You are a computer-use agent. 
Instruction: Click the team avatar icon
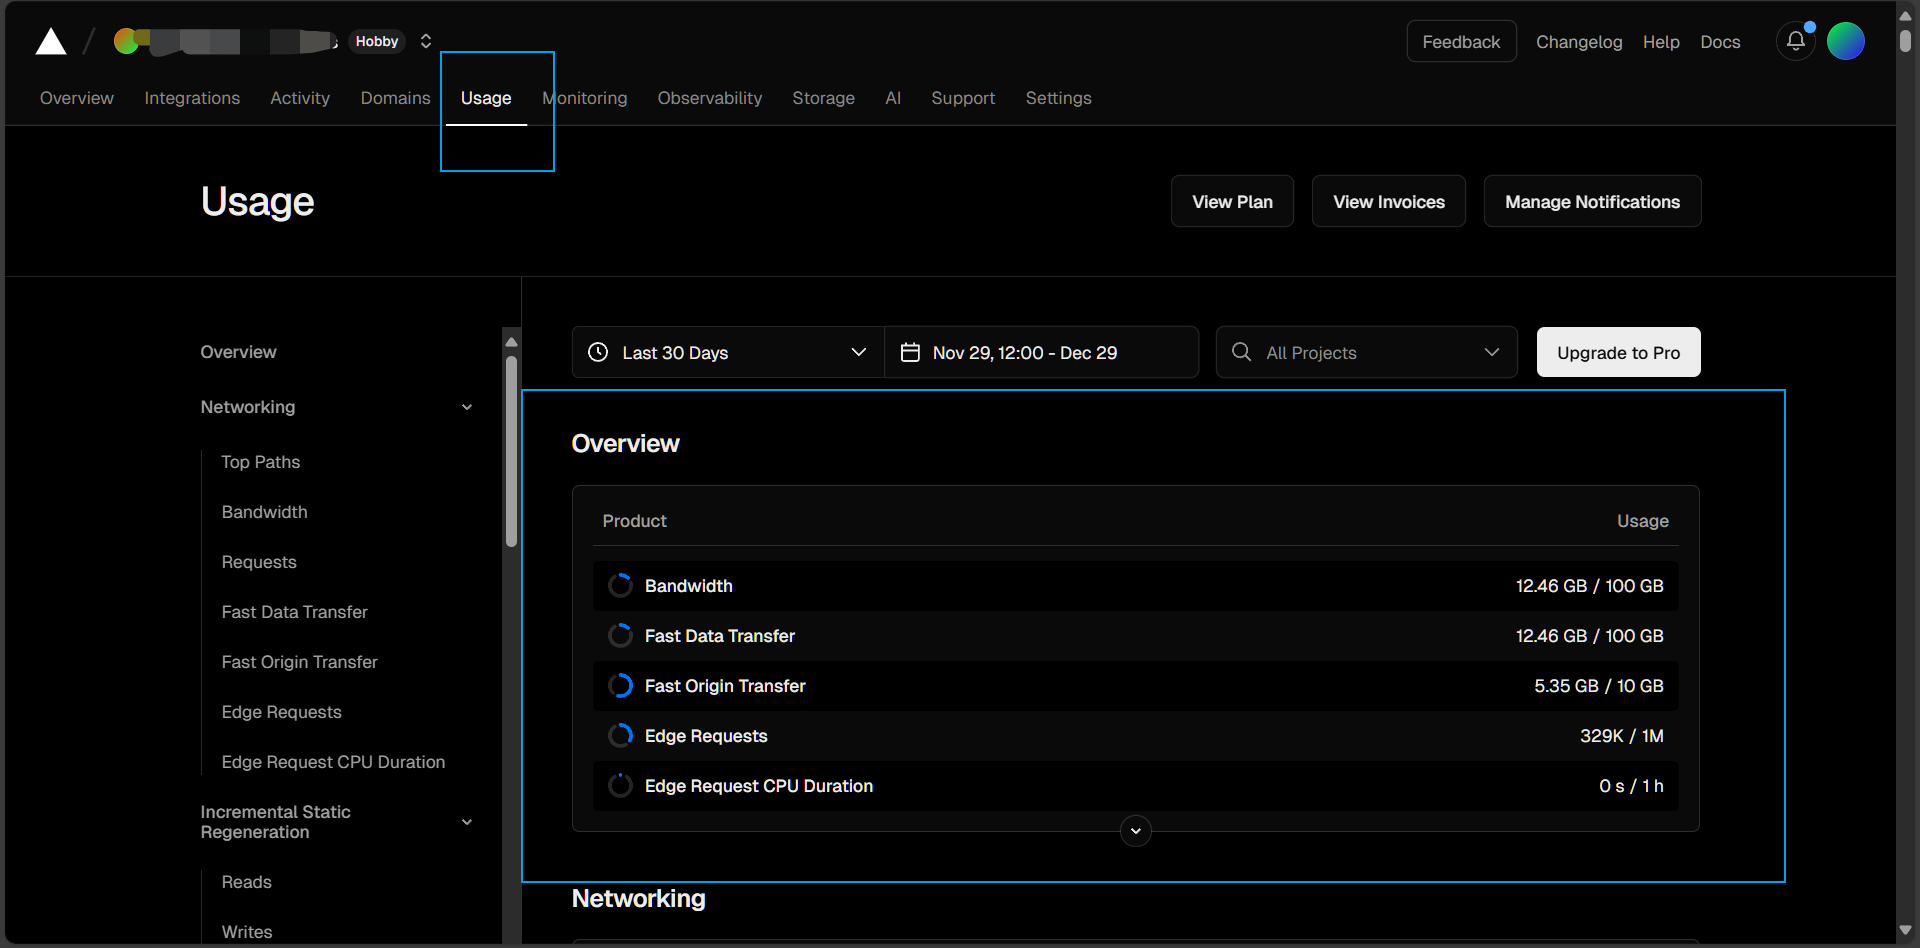pos(126,41)
